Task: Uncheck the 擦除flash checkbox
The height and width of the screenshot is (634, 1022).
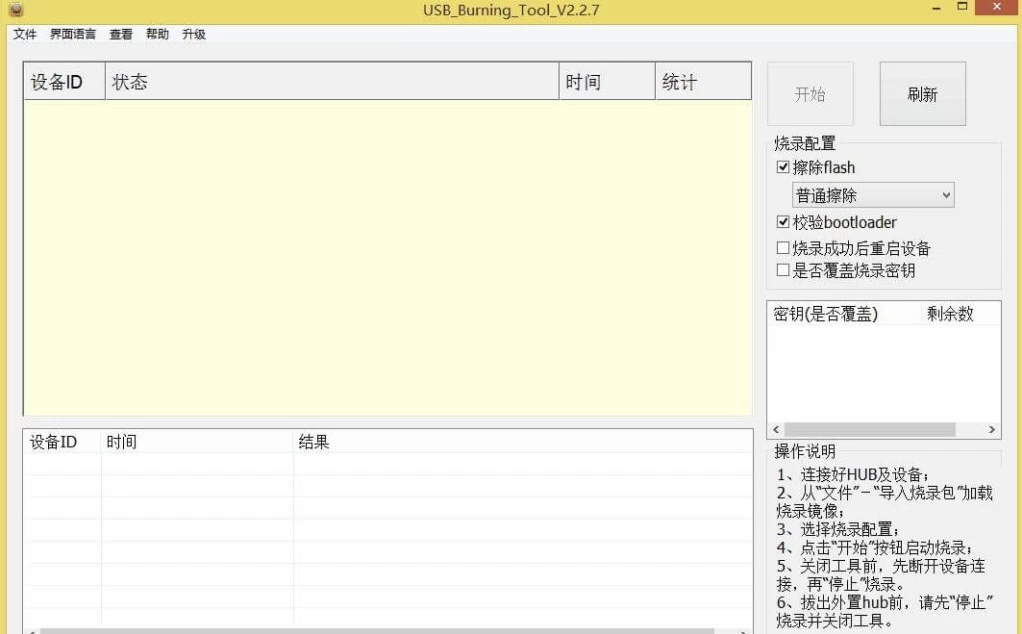Action: [784, 168]
